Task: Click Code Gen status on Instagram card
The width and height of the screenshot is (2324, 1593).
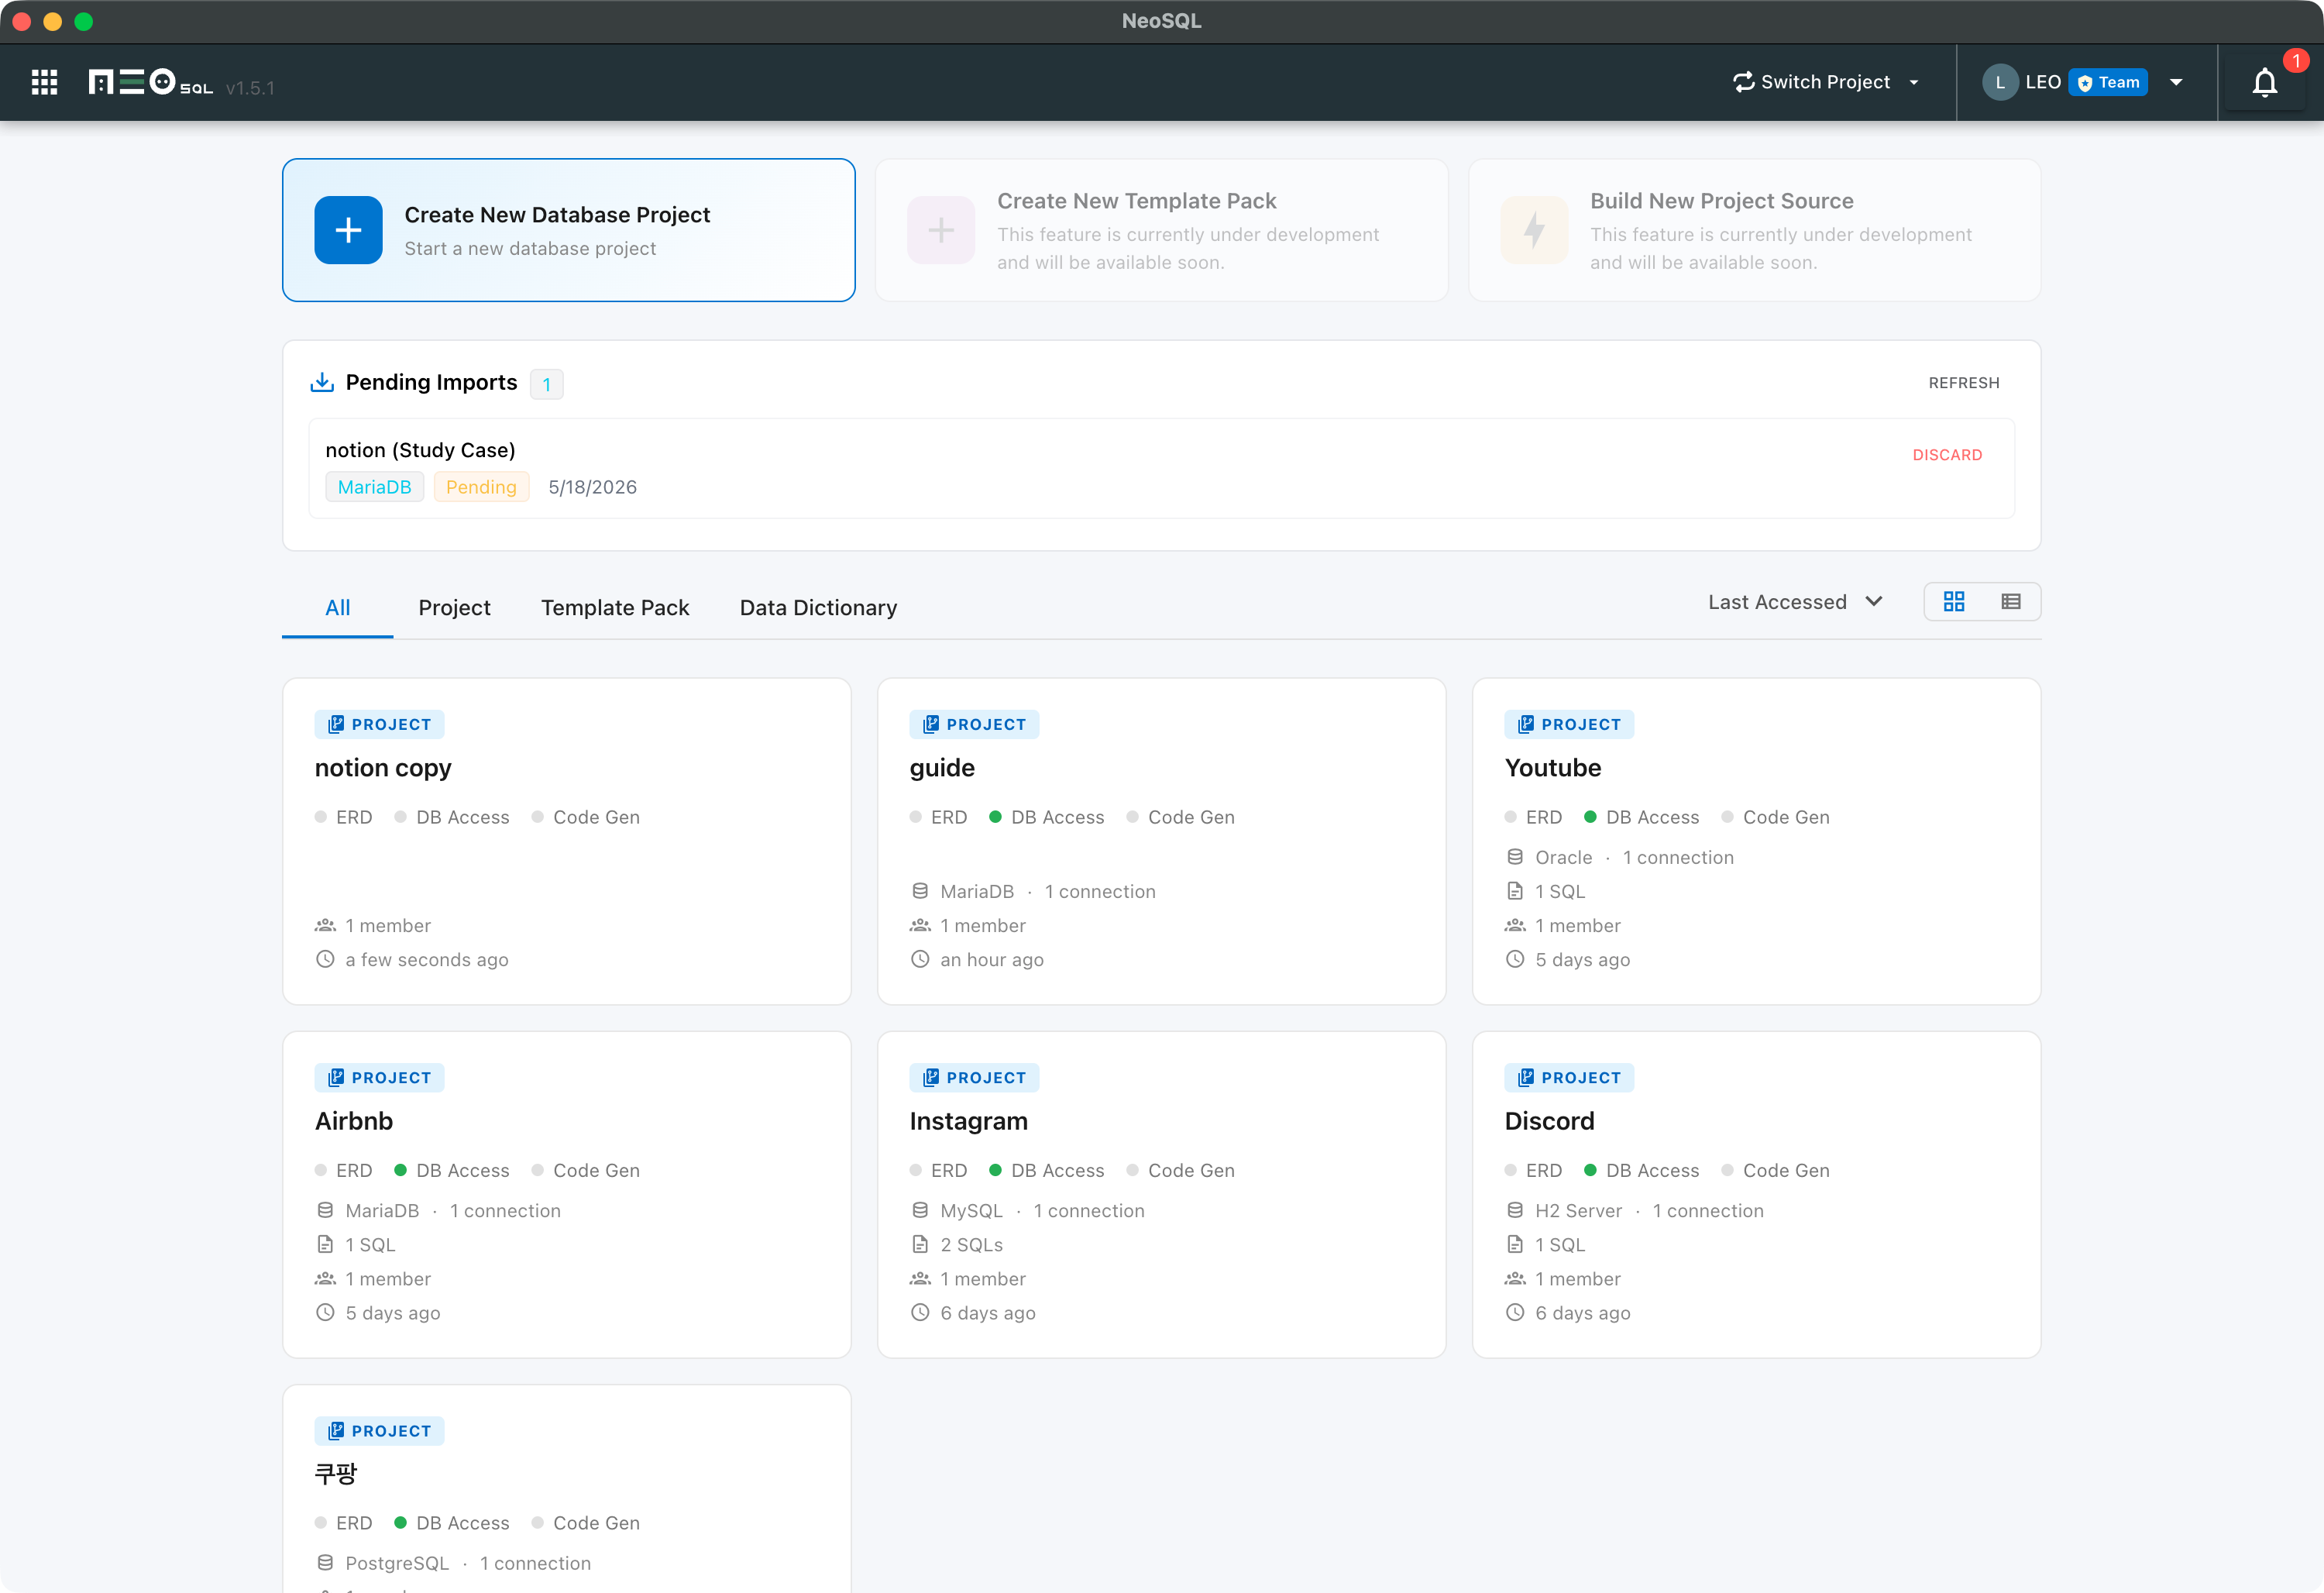Action: (x=1181, y=1170)
